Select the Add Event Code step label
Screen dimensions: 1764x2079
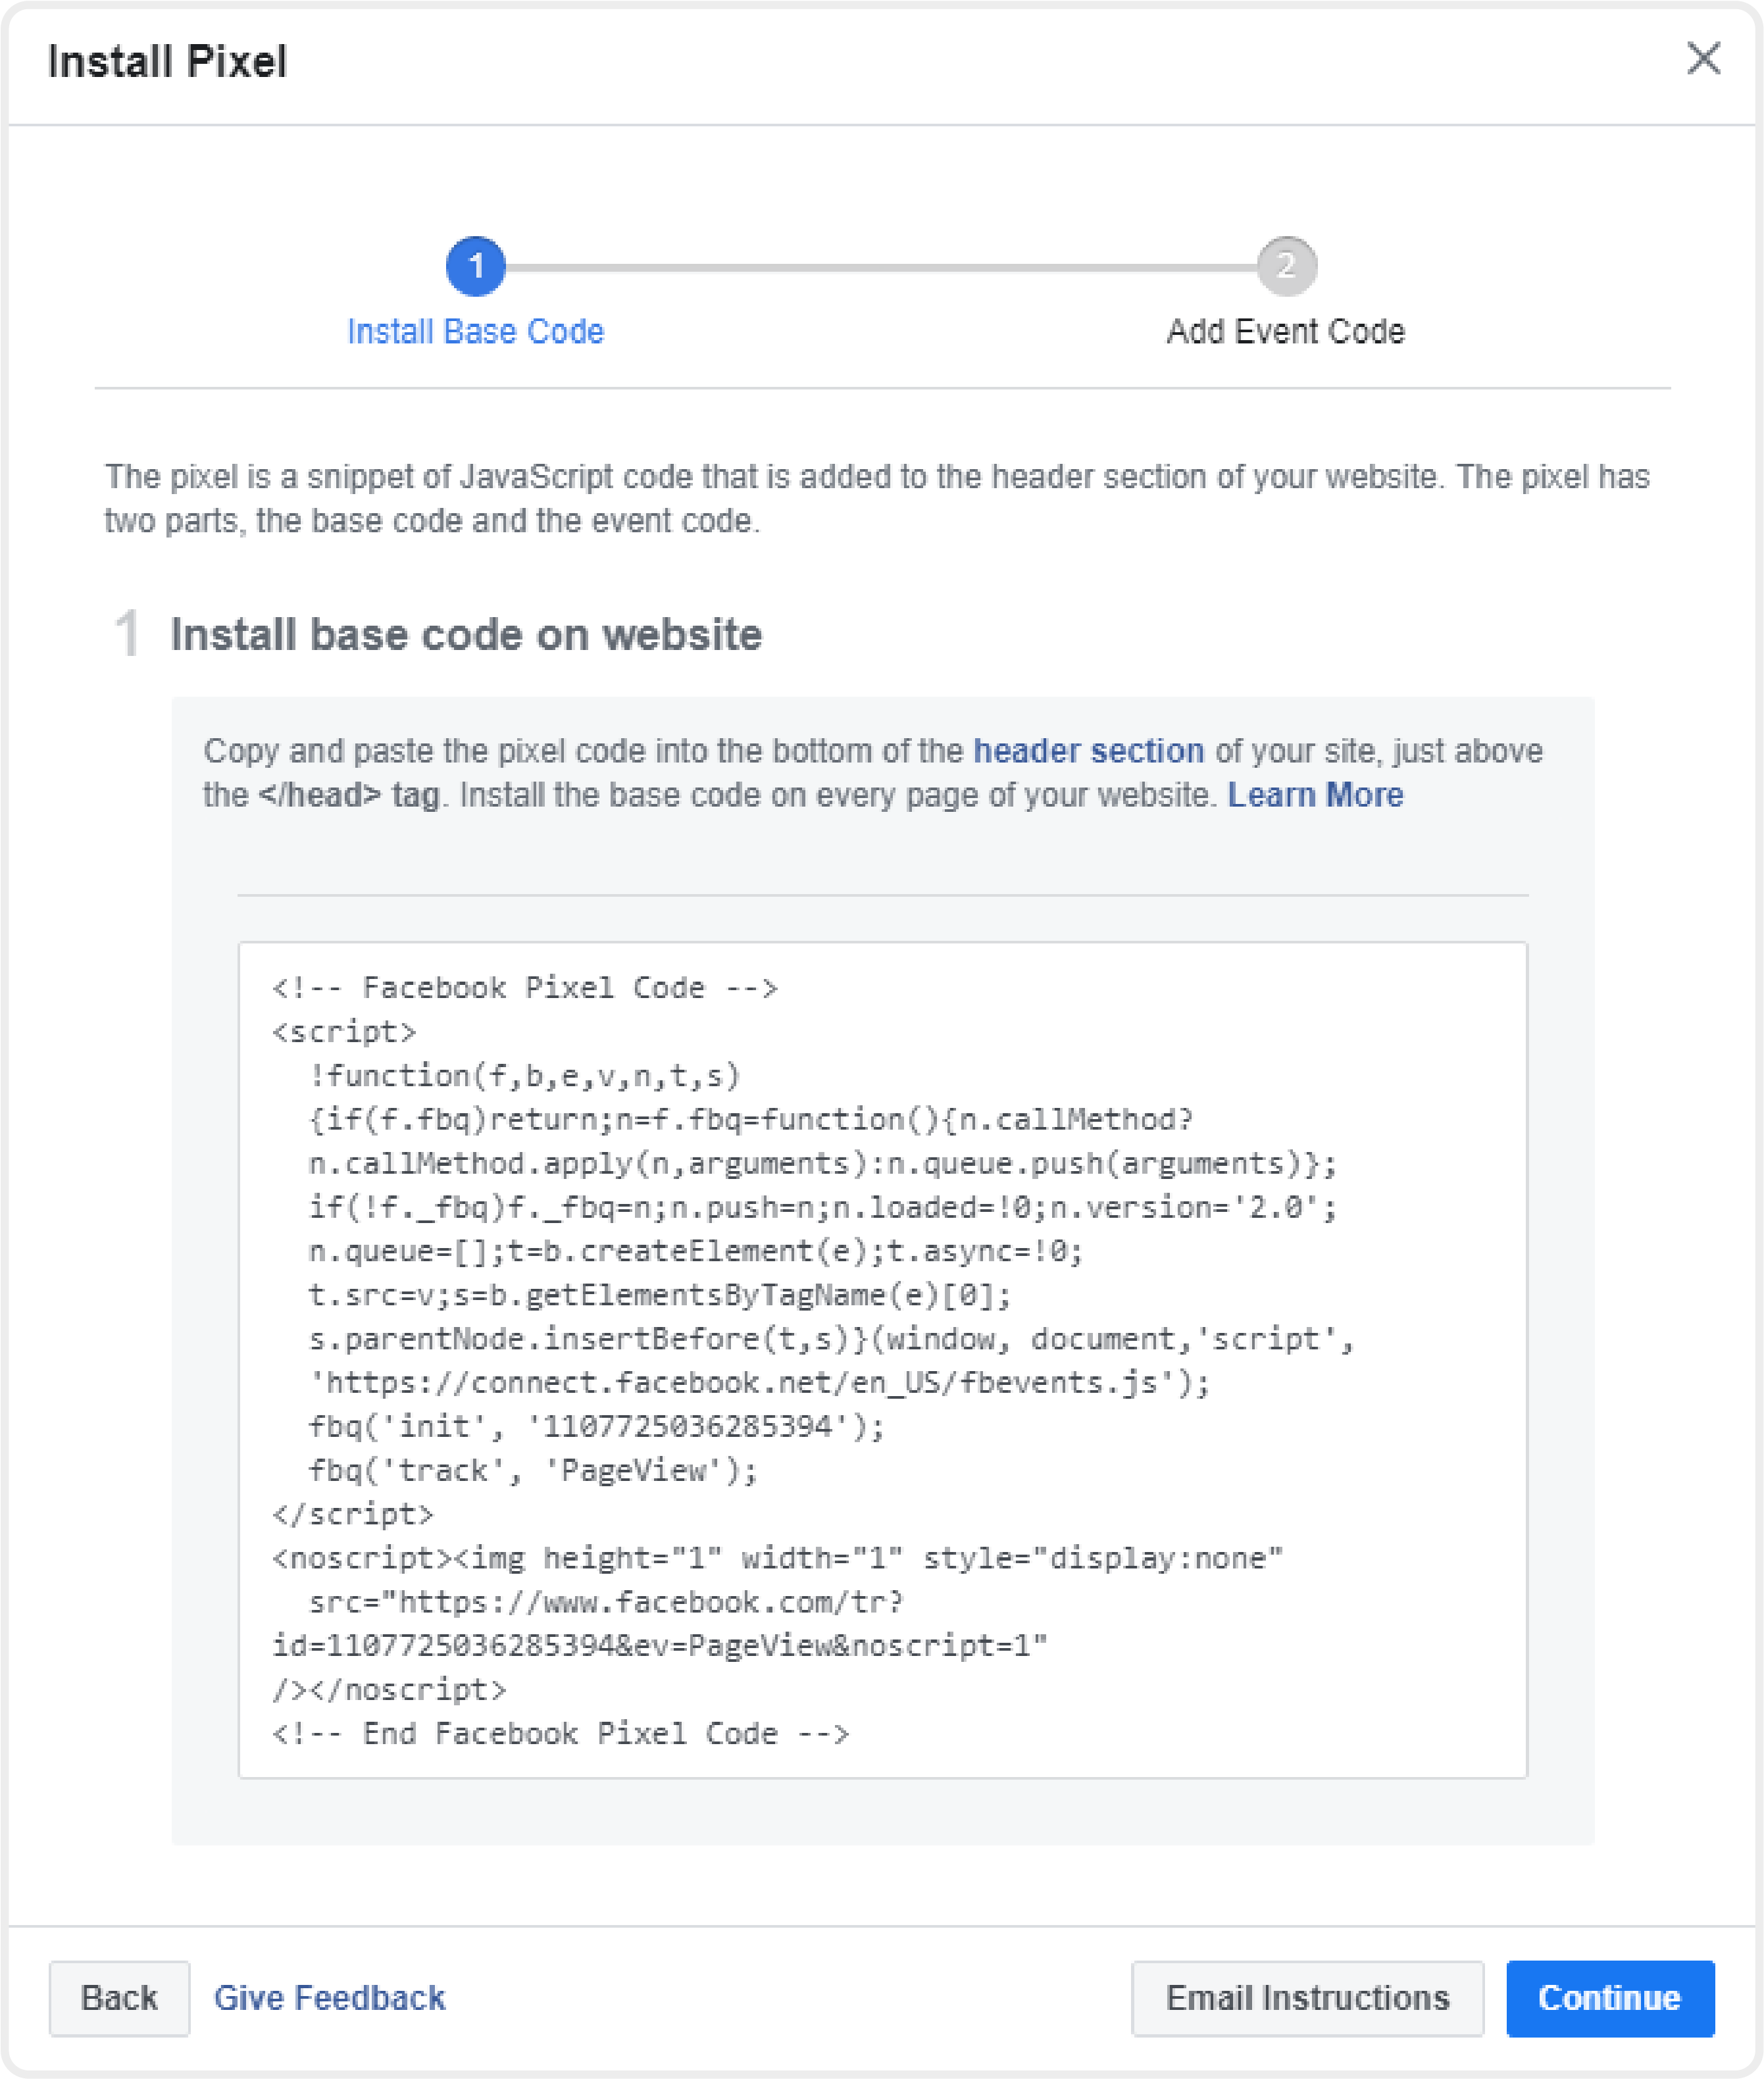1285,331
